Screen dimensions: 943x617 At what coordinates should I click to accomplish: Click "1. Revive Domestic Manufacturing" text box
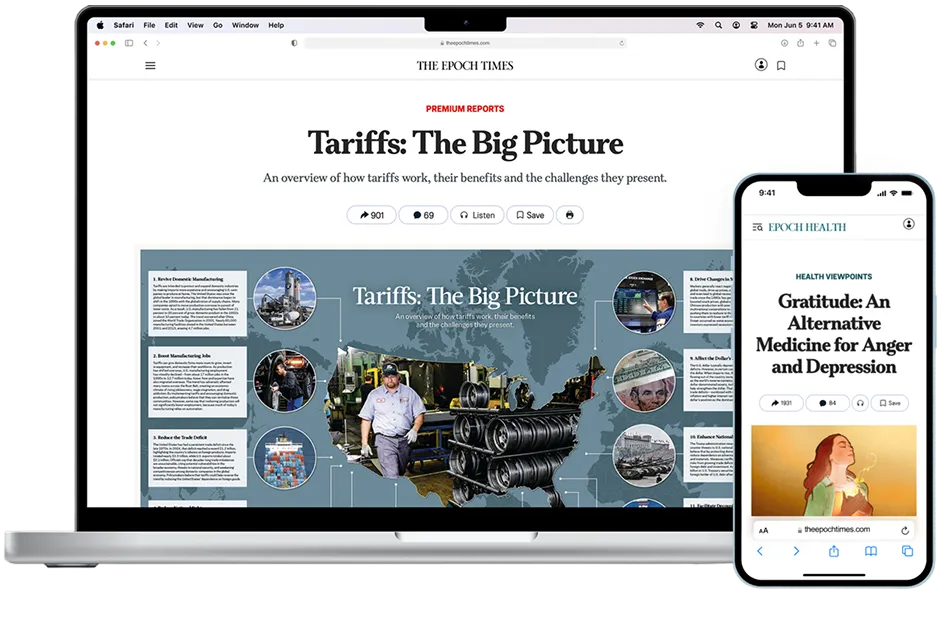pos(197,304)
